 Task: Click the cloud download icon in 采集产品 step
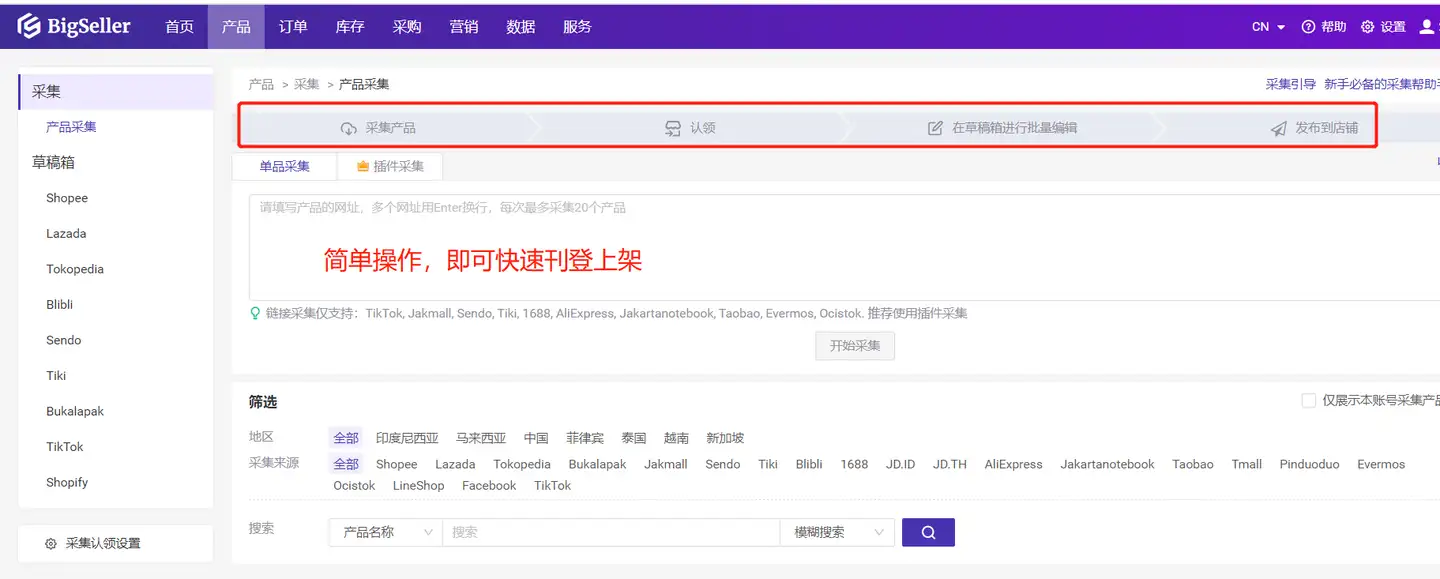(x=349, y=128)
